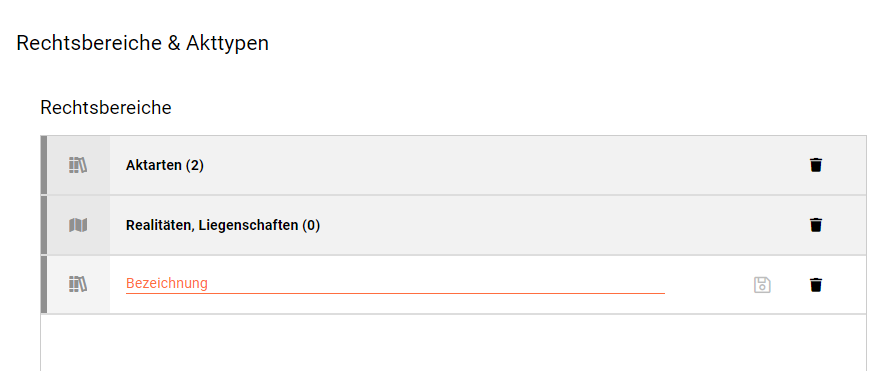The height and width of the screenshot is (371, 879).
Task: Select the Realitäten row's empty gray background
Action: [x=561, y=225]
